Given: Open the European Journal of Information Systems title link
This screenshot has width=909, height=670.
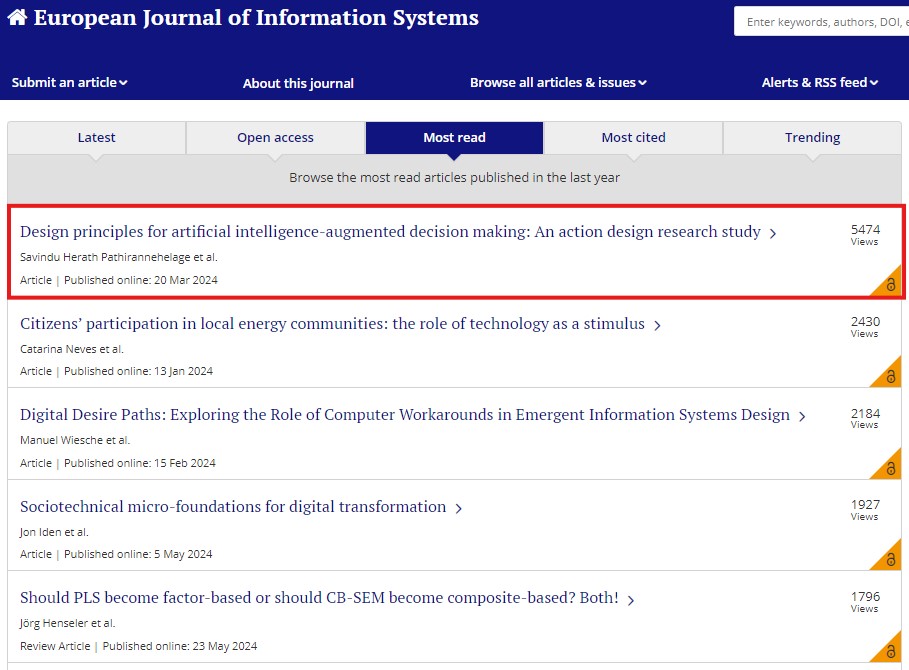Looking at the screenshot, I should pos(256,17).
